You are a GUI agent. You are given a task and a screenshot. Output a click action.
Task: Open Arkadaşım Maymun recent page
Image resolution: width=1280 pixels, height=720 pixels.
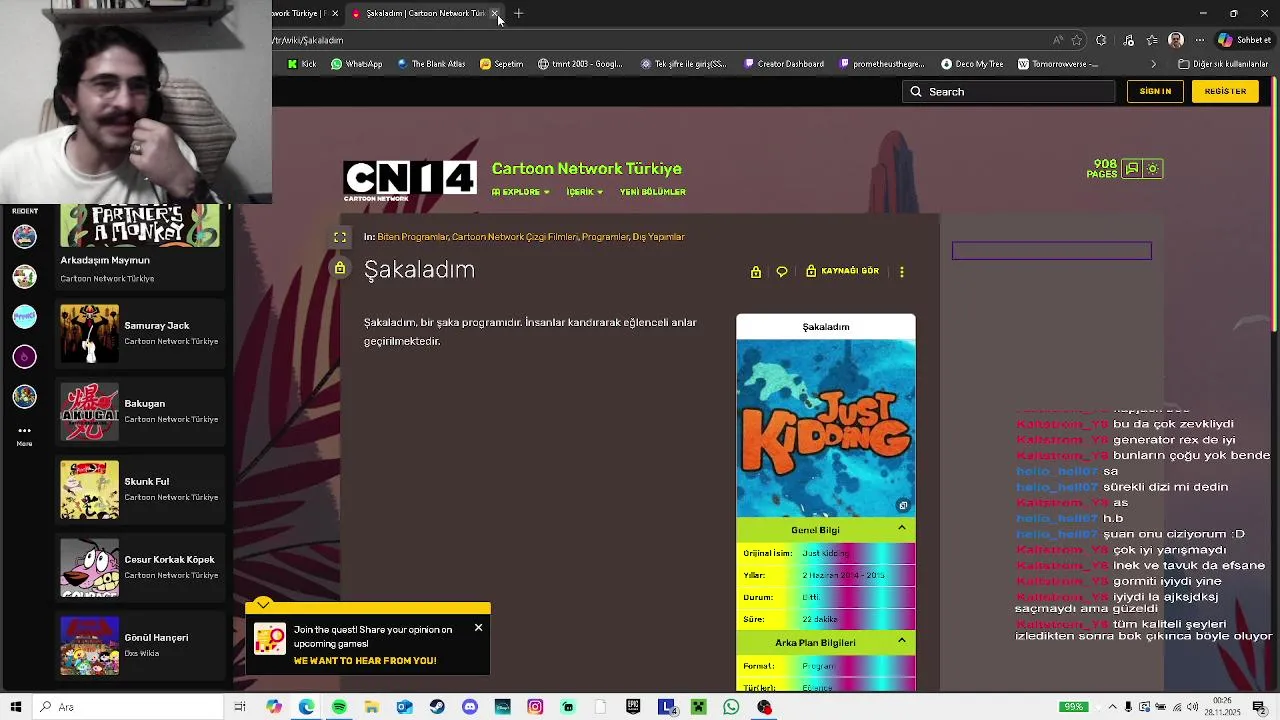pyautogui.click(x=140, y=246)
